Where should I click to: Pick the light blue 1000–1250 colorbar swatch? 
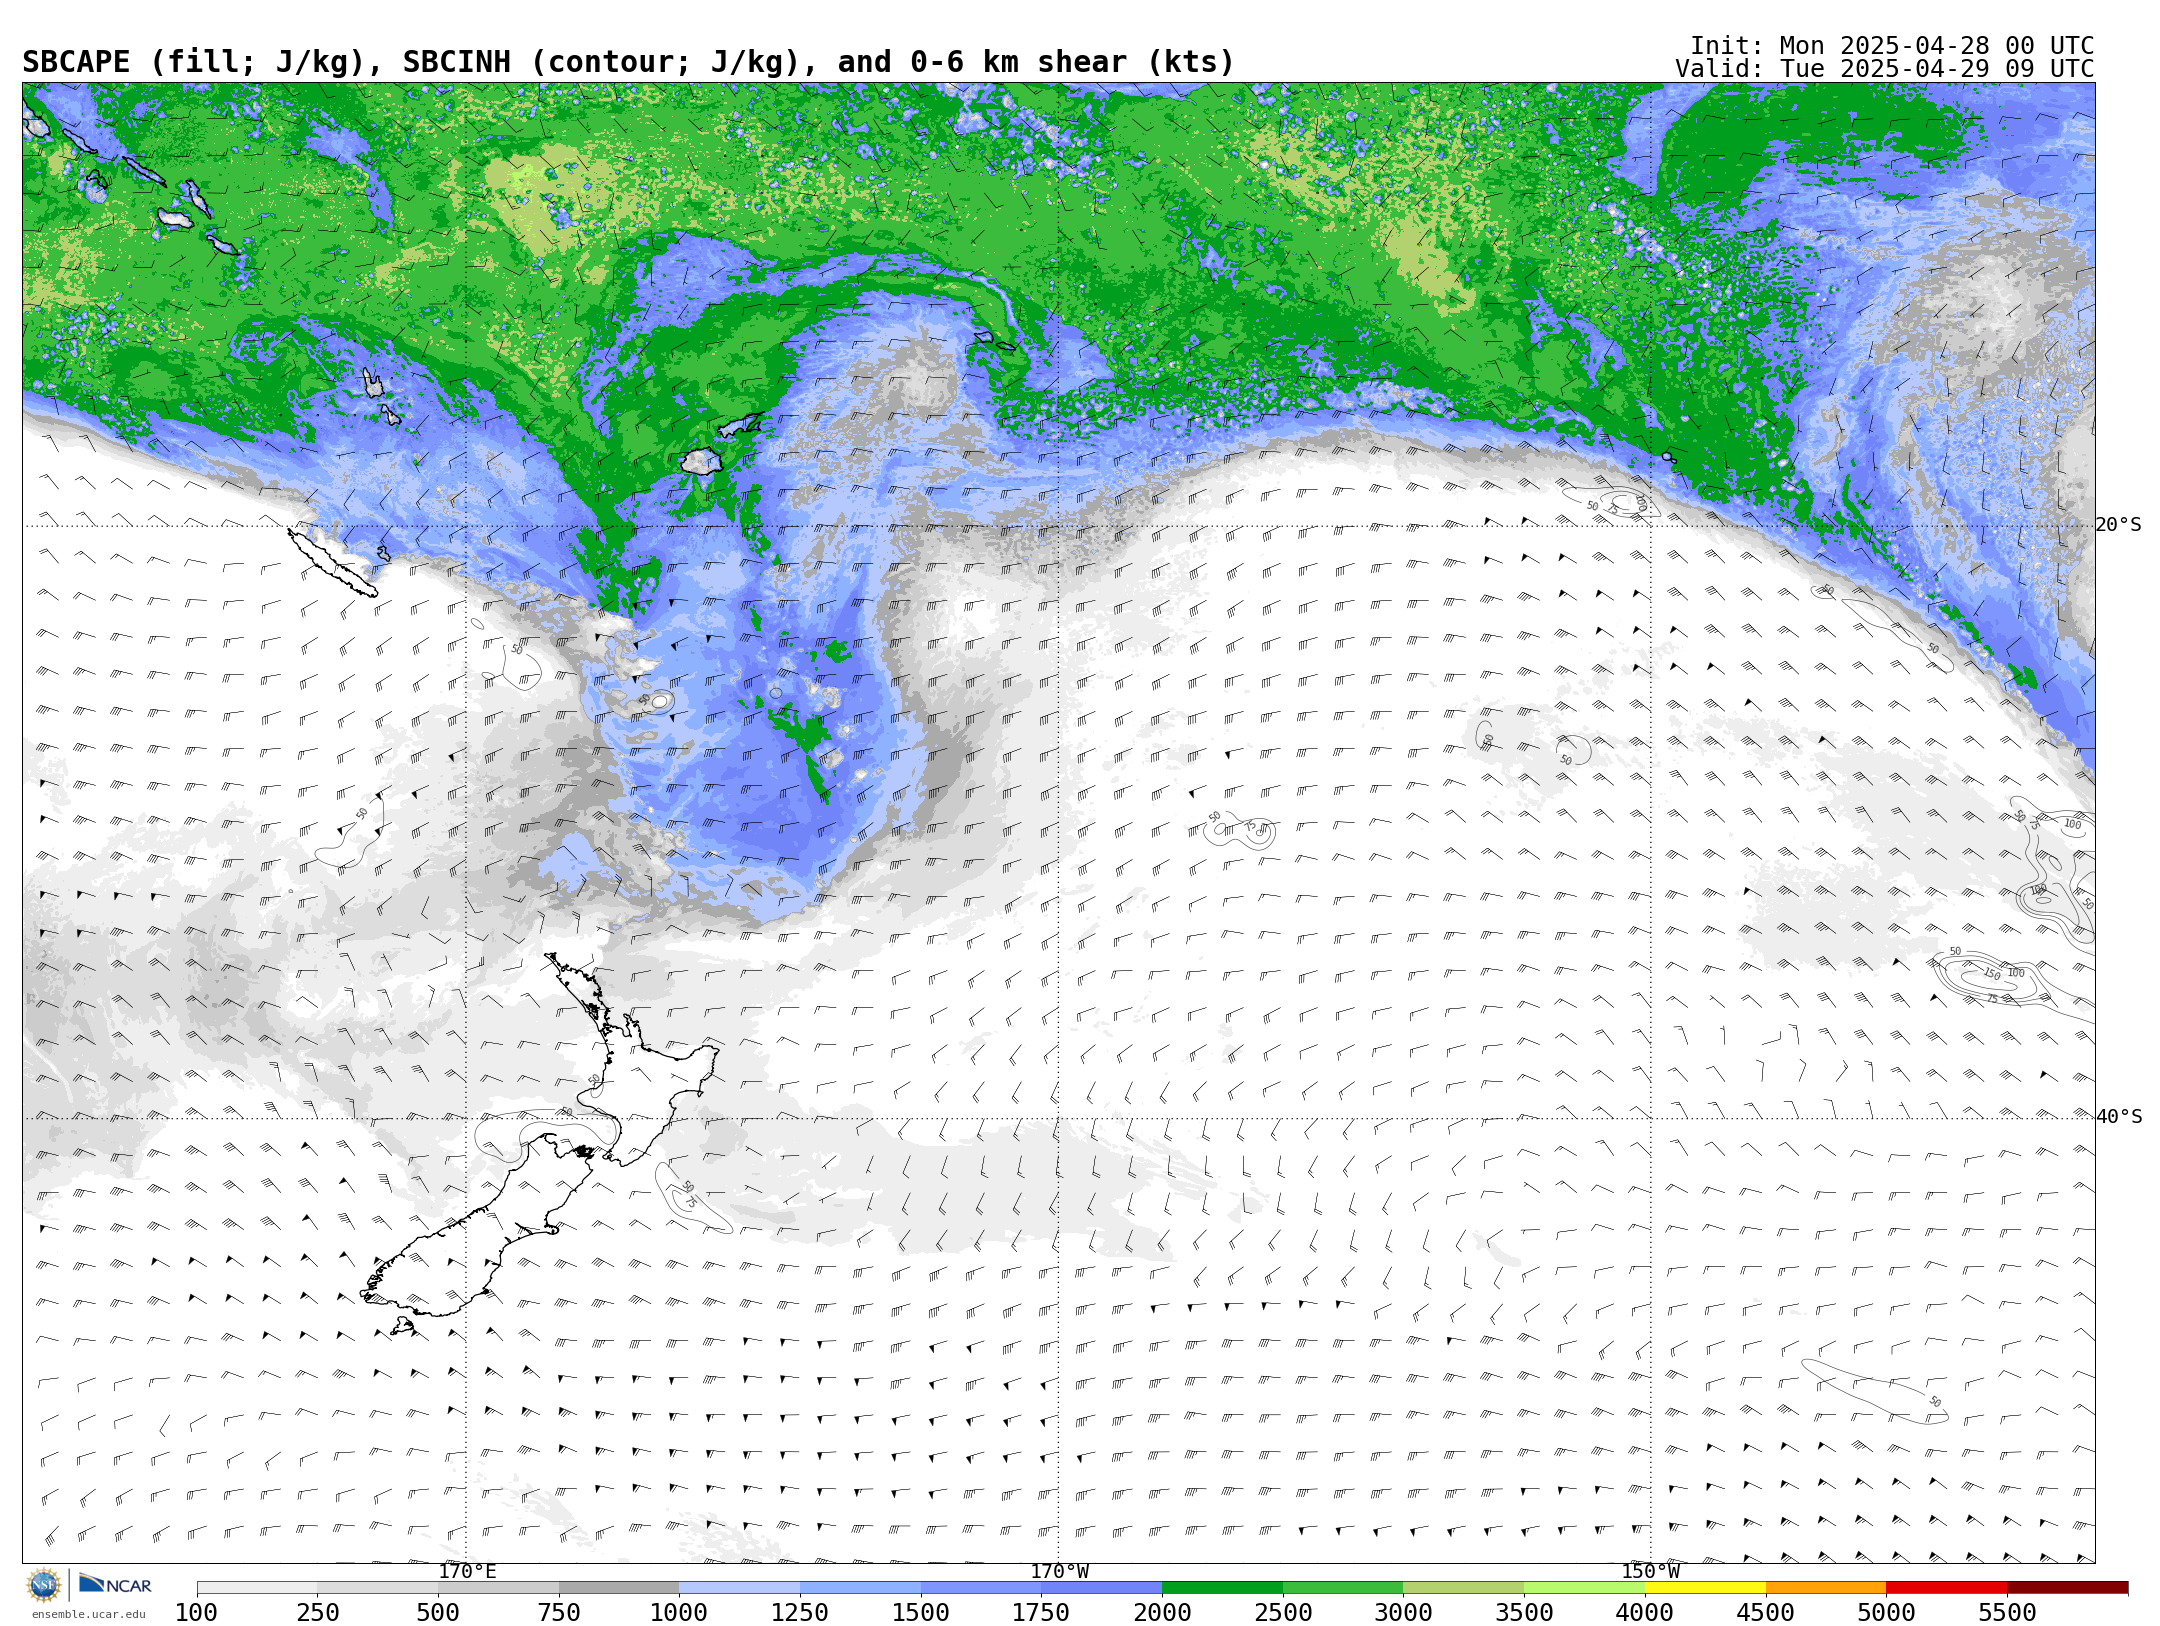[739, 1588]
